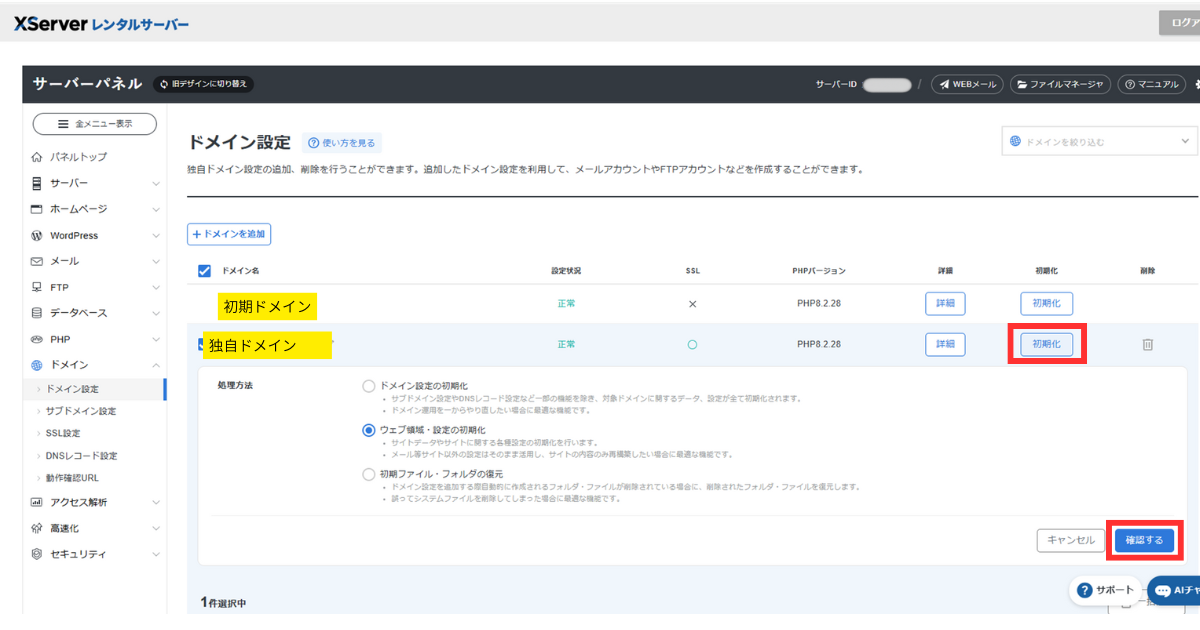Open the WEBメール shortcut in header
Screen dimensions: 1200x630
point(967,85)
